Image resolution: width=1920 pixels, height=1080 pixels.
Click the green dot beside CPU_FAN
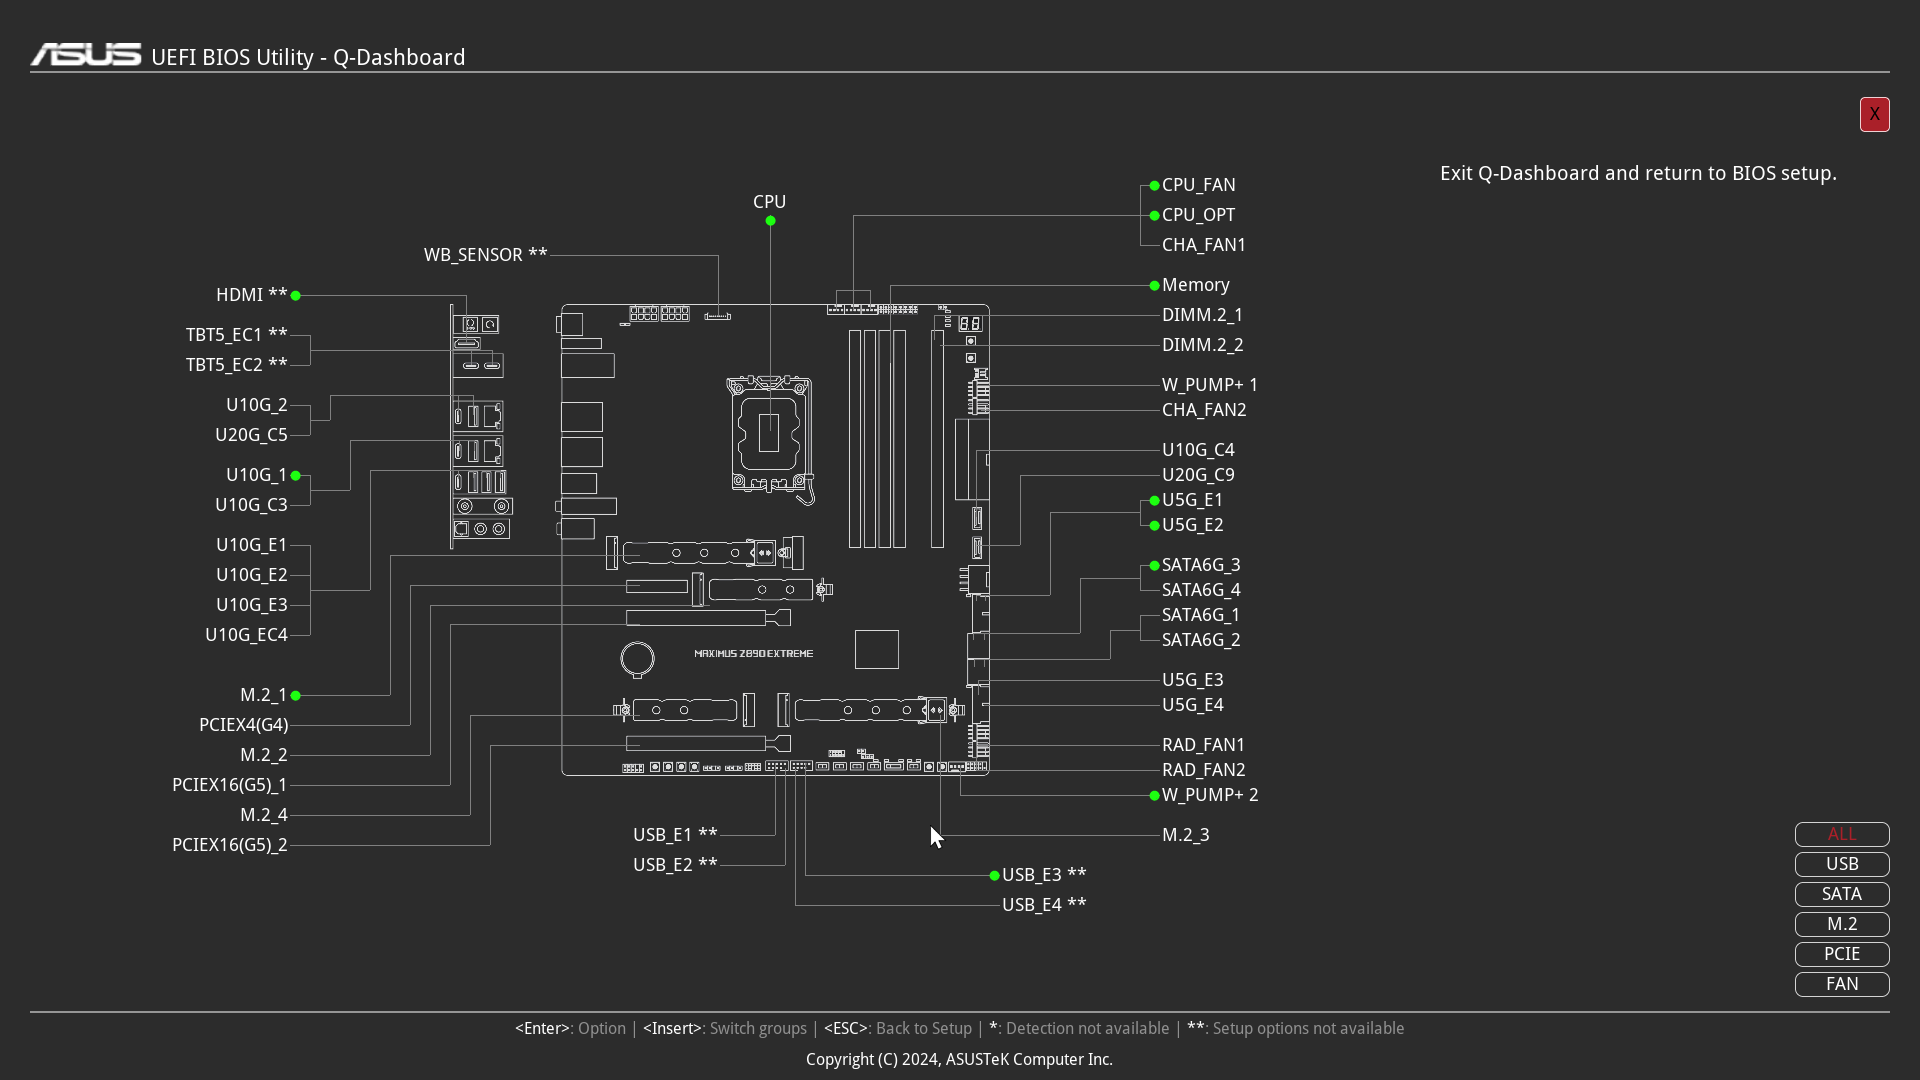click(1154, 185)
